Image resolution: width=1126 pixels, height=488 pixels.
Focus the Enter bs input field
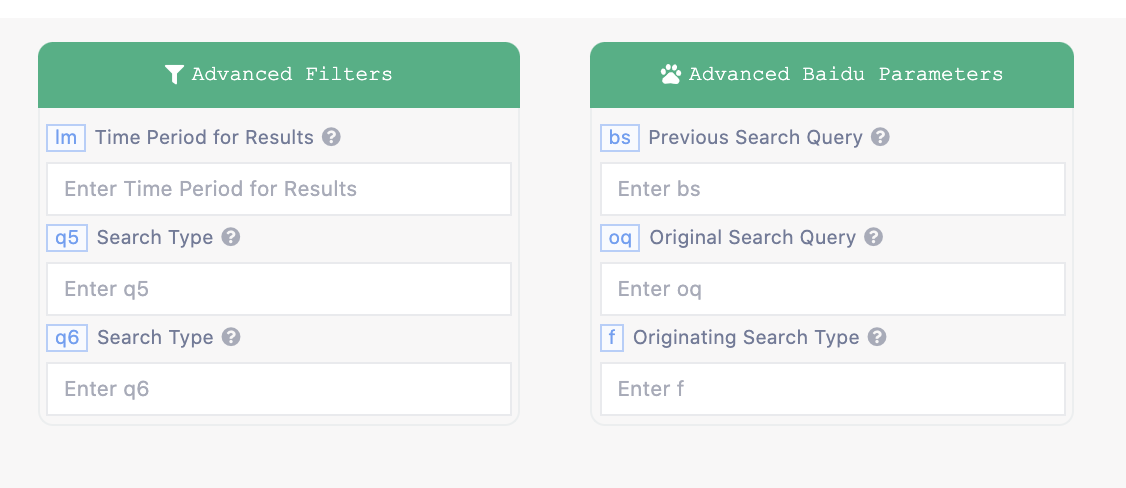pos(832,189)
